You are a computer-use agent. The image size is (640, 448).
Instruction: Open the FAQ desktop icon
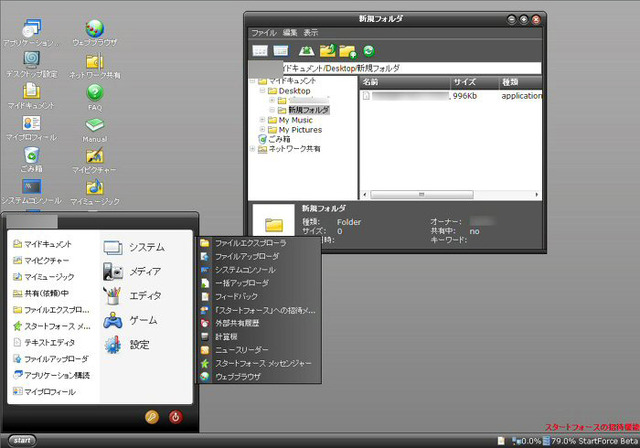coord(95,97)
